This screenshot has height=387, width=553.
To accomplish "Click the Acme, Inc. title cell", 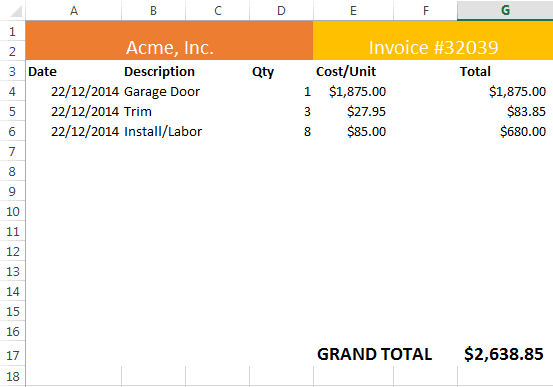I will click(x=169, y=41).
